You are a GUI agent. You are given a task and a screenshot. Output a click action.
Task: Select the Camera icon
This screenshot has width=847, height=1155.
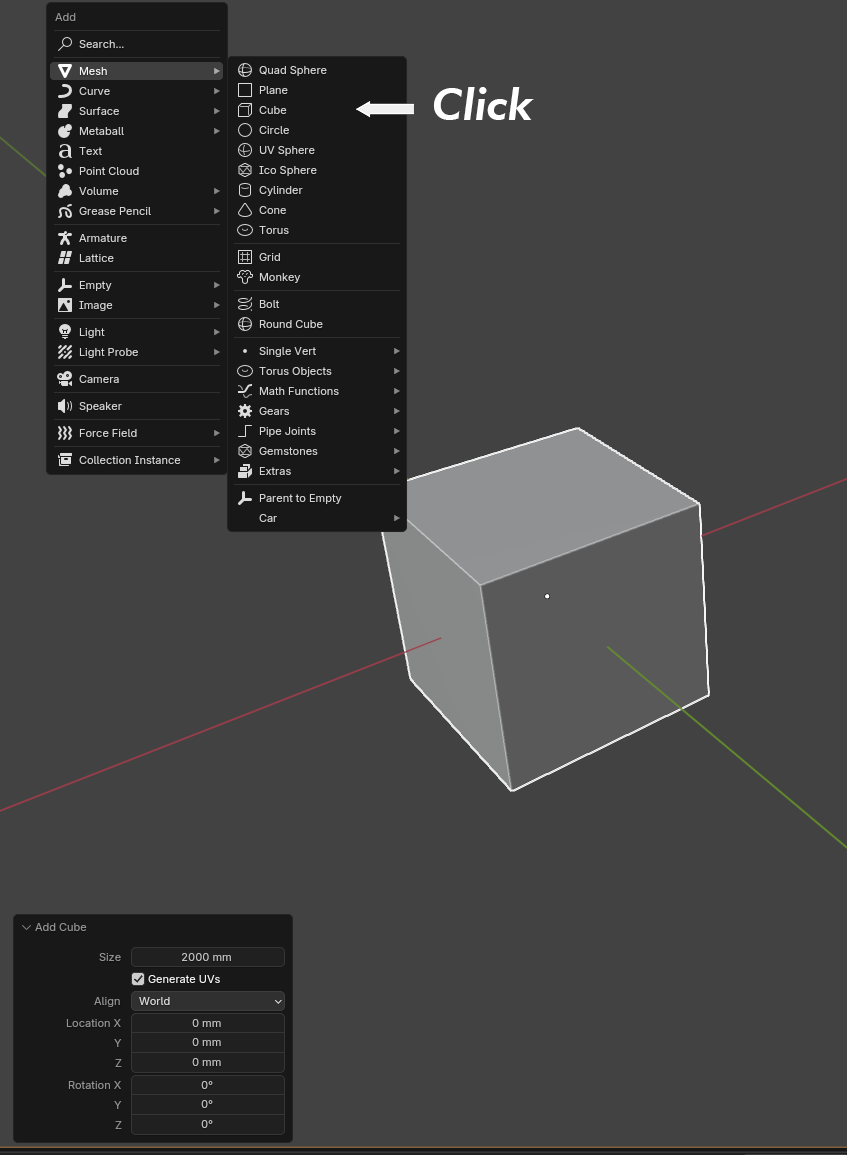(x=65, y=379)
